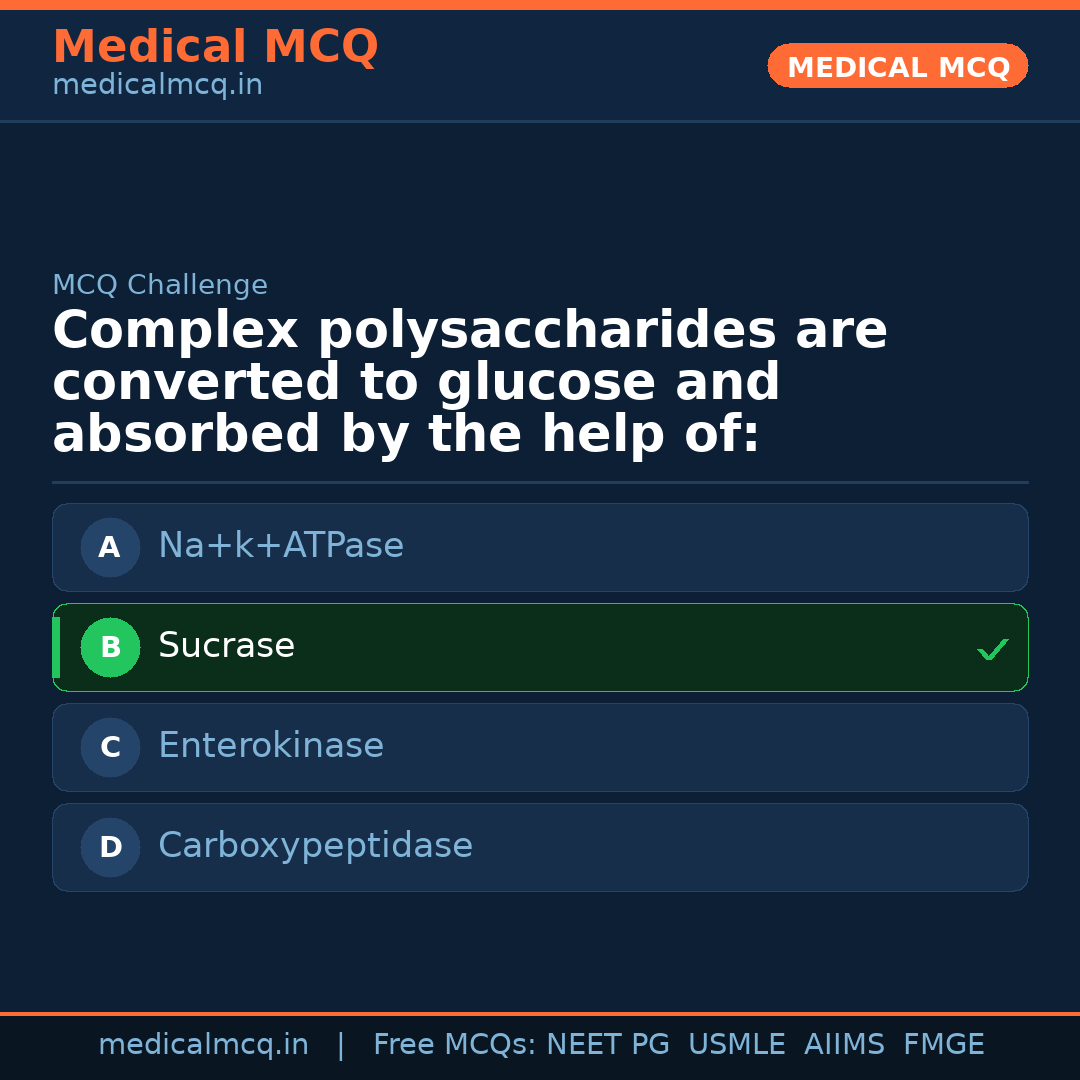
Task: Click the question text heading
Action: pos(470,383)
